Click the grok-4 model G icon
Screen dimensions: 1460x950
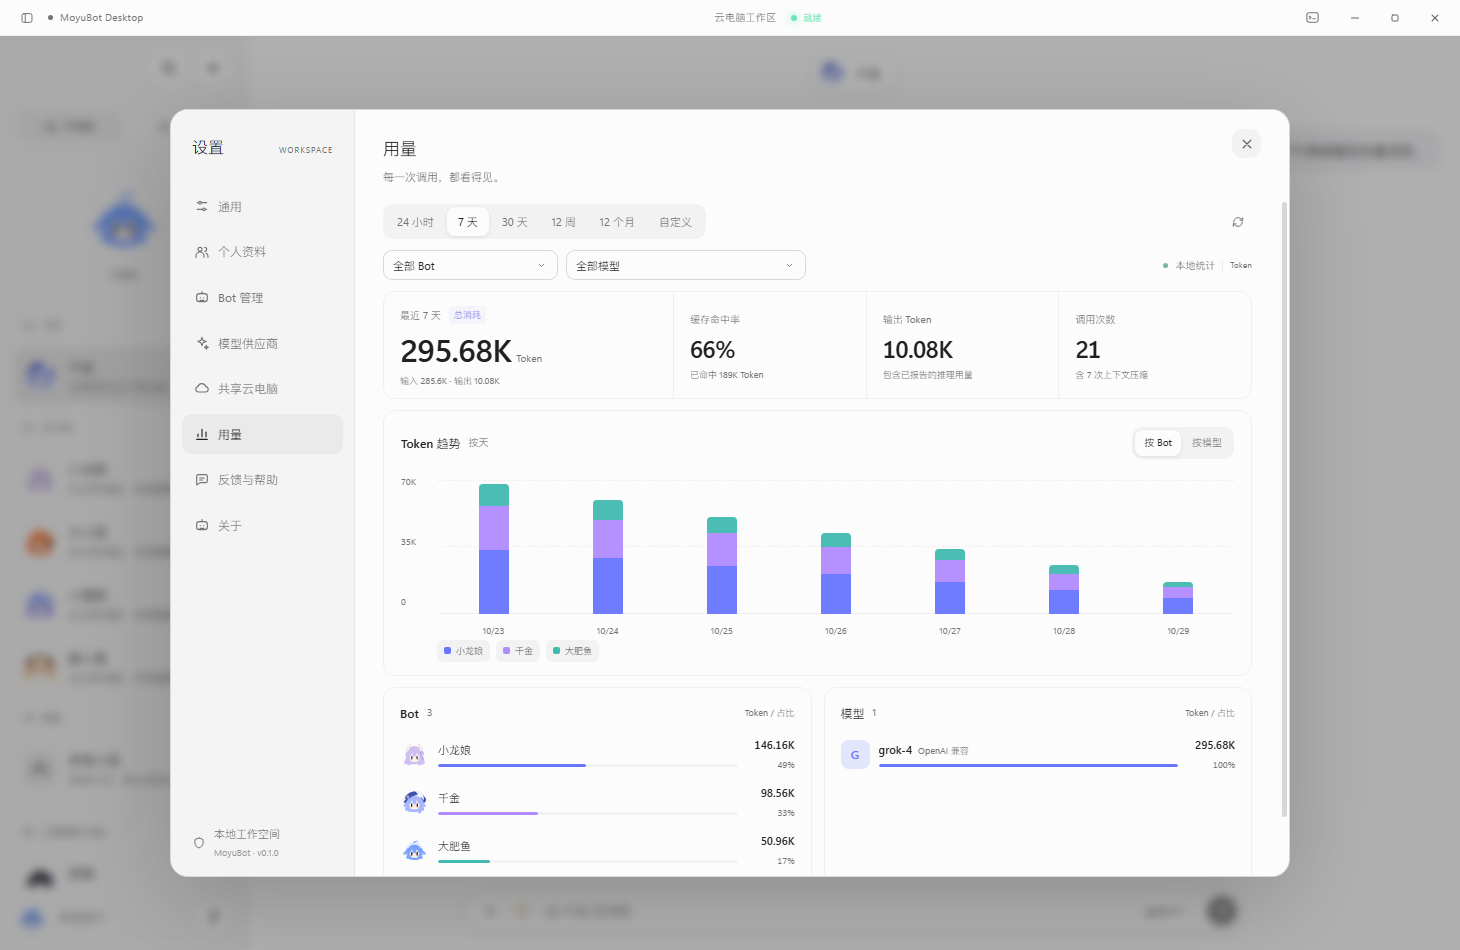pyautogui.click(x=855, y=755)
